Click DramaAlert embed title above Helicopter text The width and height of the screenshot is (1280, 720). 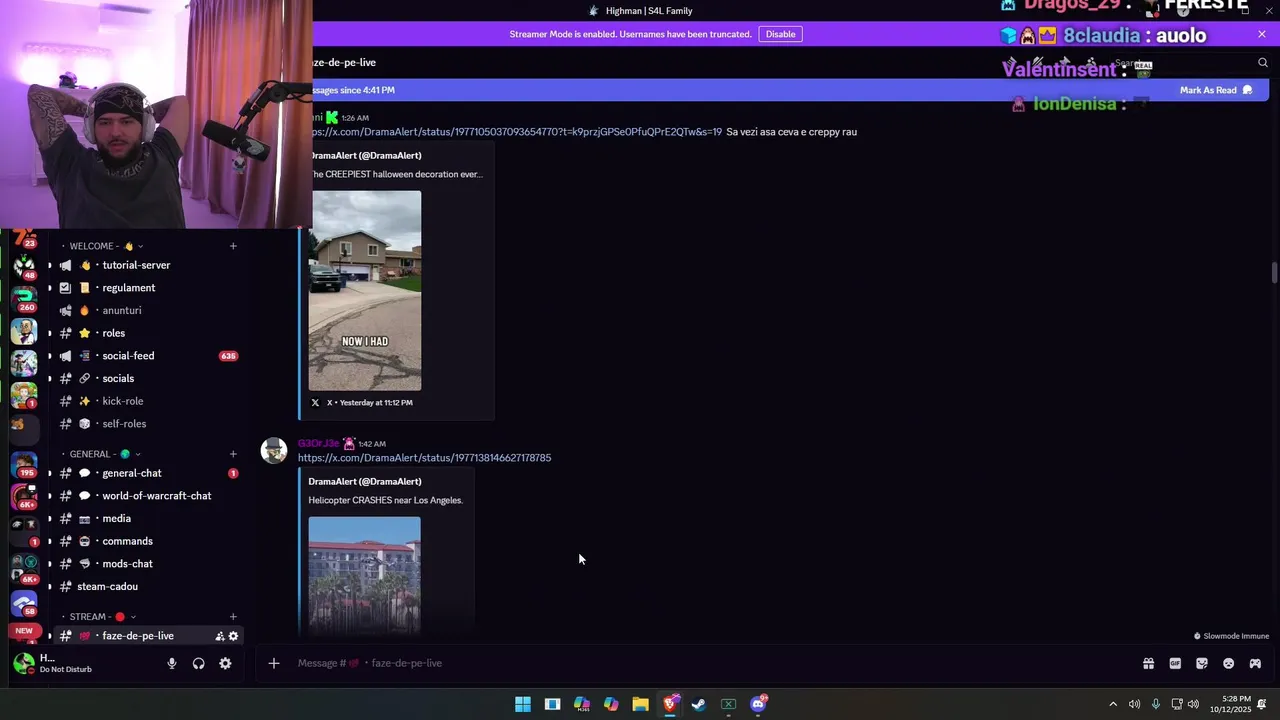[365, 481]
